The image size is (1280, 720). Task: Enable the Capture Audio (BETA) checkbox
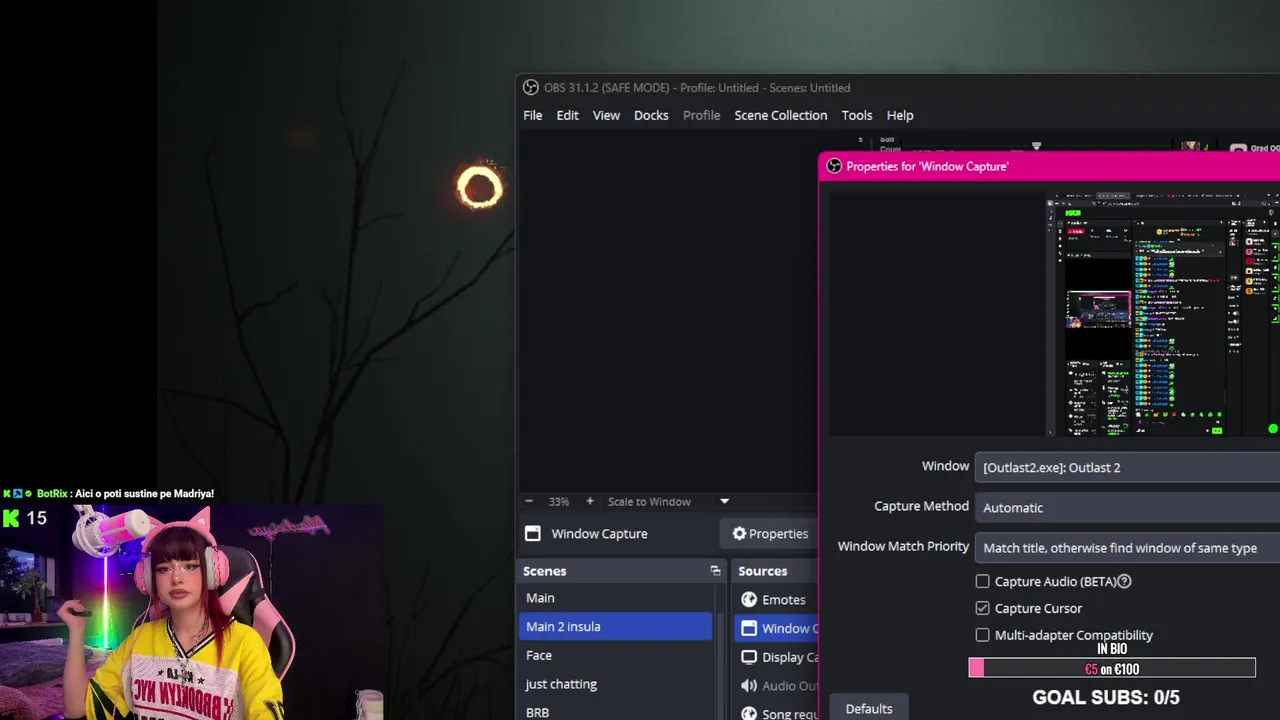click(982, 581)
